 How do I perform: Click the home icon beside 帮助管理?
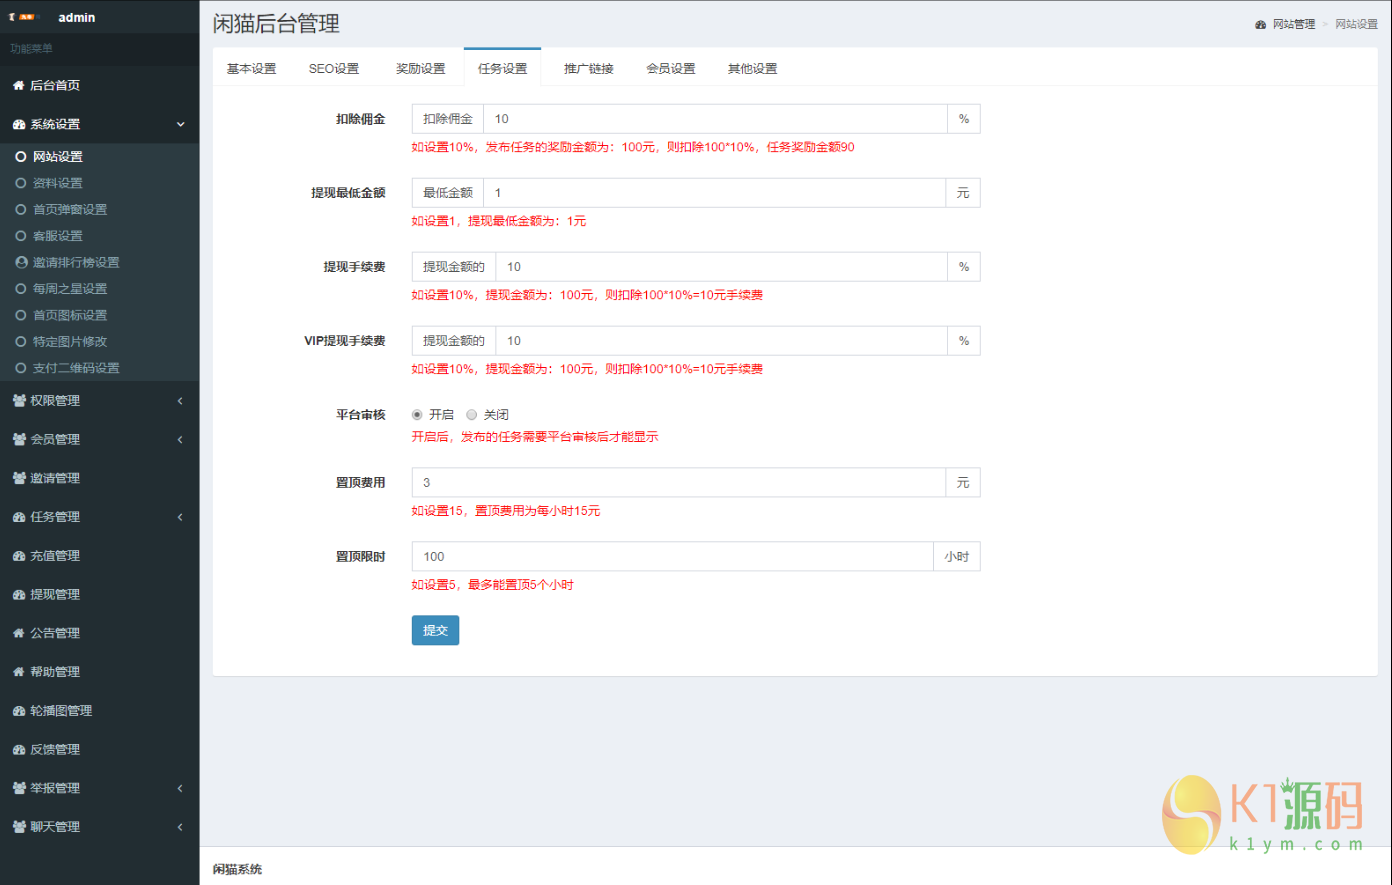pyautogui.click(x=19, y=673)
